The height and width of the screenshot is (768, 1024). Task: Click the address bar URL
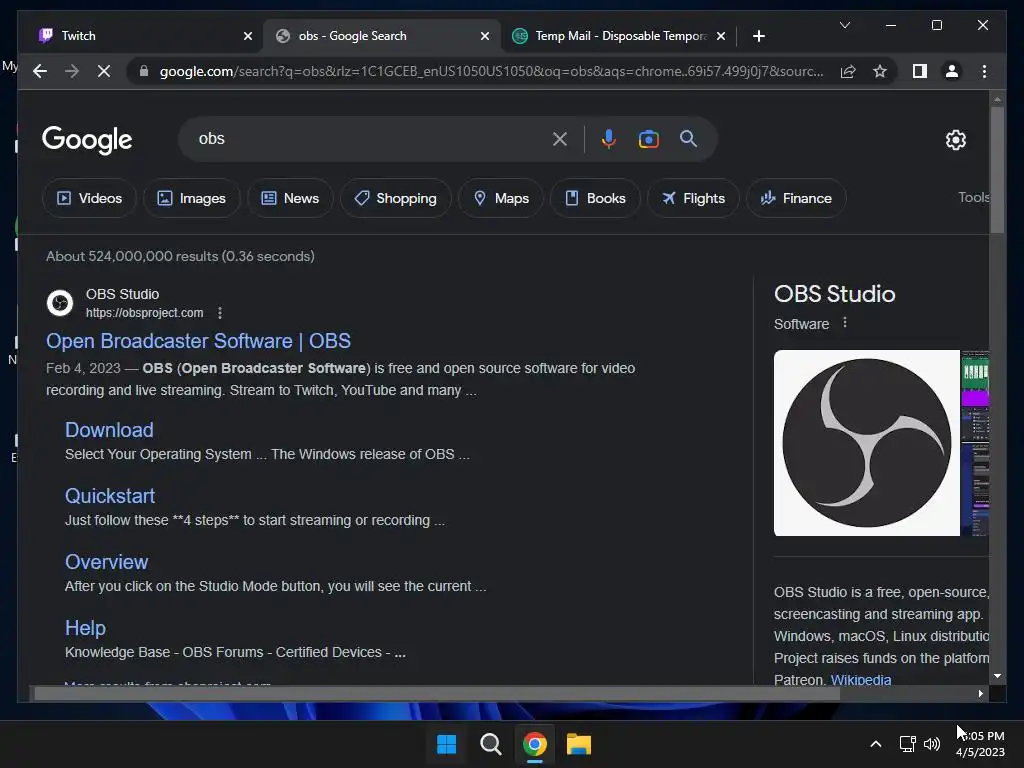pos(491,71)
